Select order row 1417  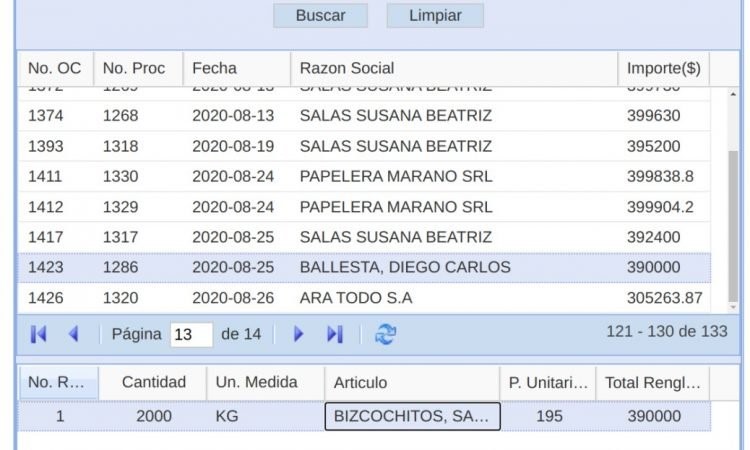coord(364,237)
